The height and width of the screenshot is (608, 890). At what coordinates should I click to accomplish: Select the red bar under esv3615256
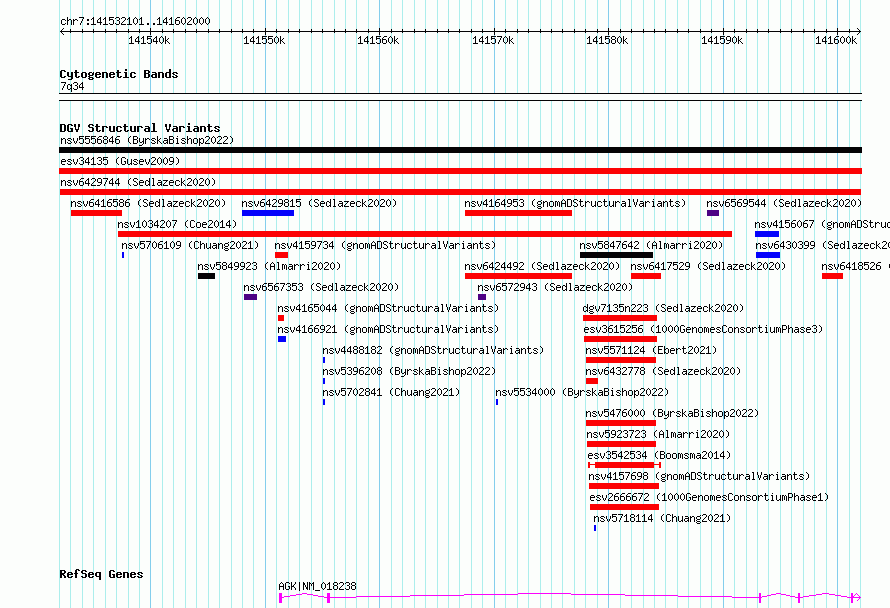[620, 339]
